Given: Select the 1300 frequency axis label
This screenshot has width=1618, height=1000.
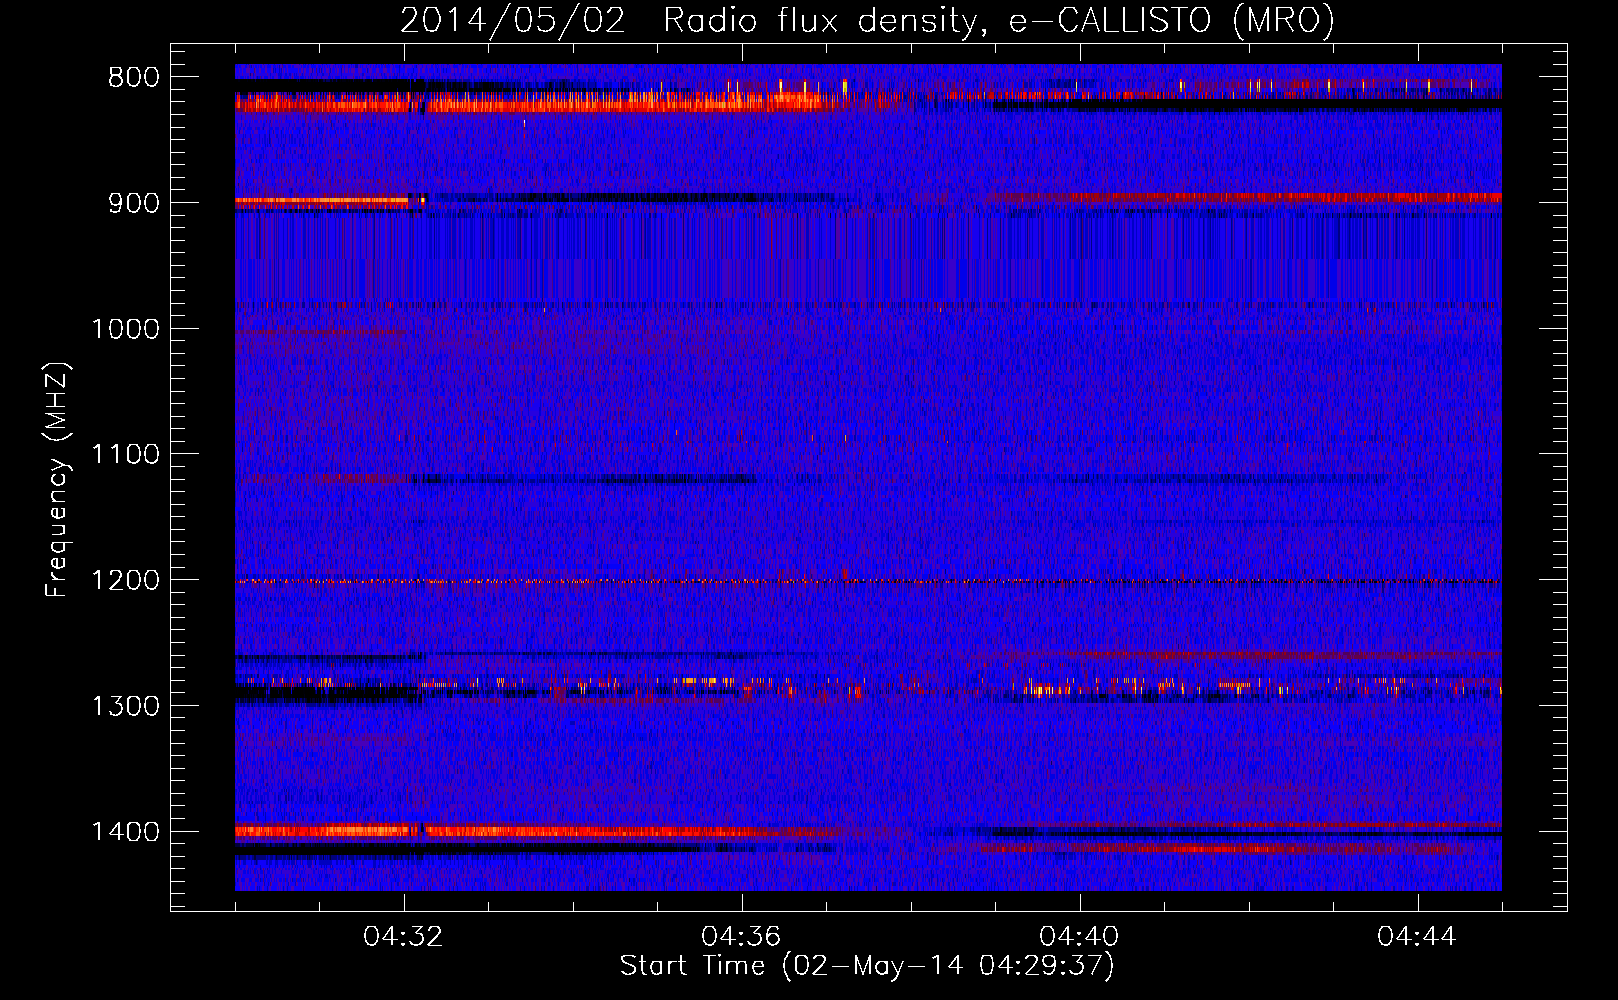Looking at the screenshot, I should (x=125, y=706).
